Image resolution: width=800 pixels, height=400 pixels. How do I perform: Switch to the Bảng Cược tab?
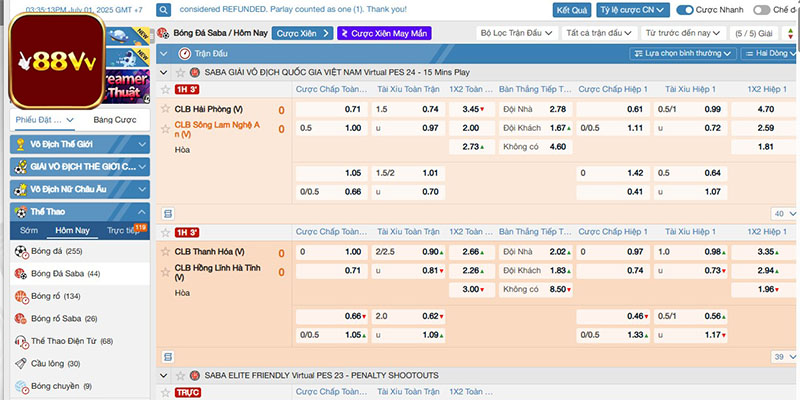click(x=114, y=119)
